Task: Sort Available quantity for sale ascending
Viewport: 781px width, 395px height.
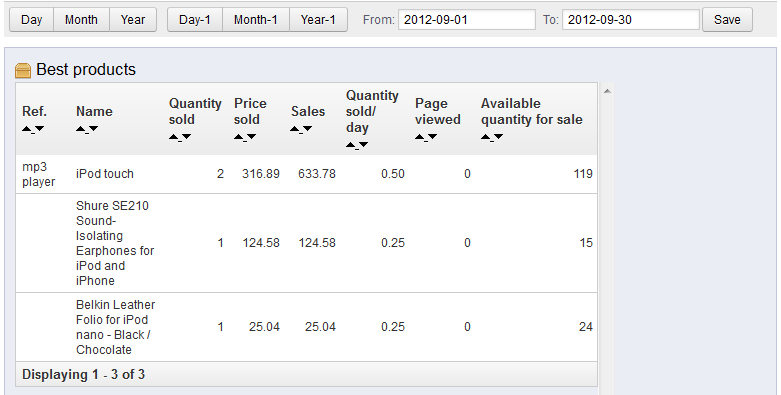Action: (x=486, y=137)
